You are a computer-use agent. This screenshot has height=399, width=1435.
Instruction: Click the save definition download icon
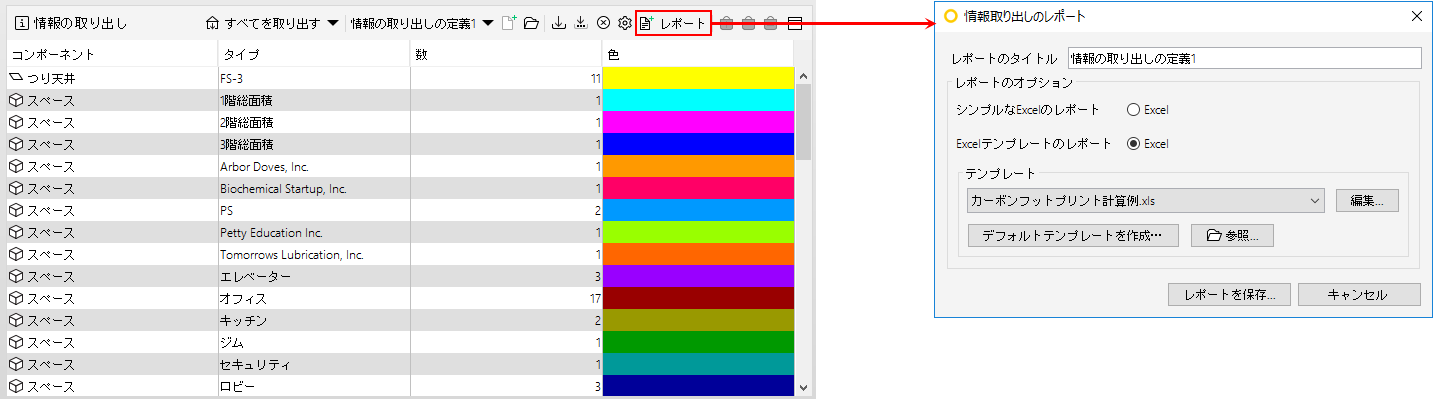(559, 23)
